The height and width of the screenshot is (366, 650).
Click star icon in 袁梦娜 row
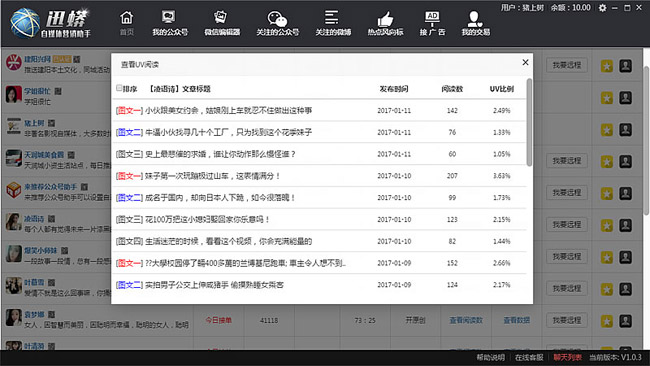[x=606, y=321]
